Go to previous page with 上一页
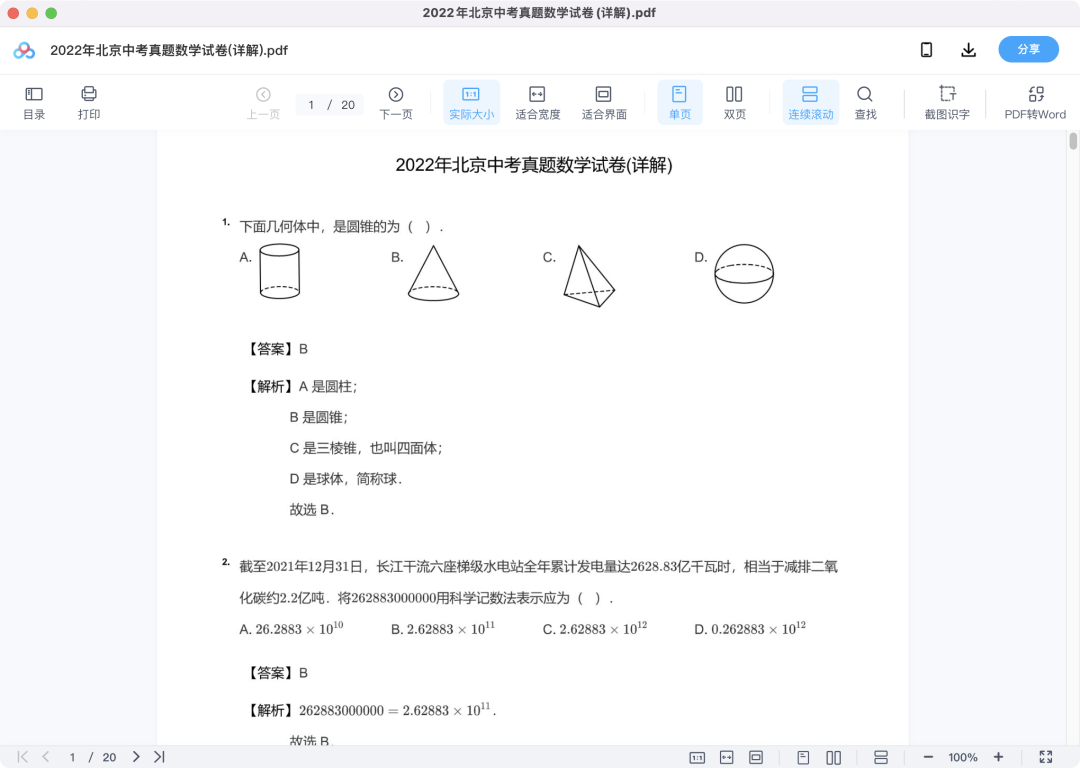This screenshot has width=1080, height=768. (x=263, y=103)
